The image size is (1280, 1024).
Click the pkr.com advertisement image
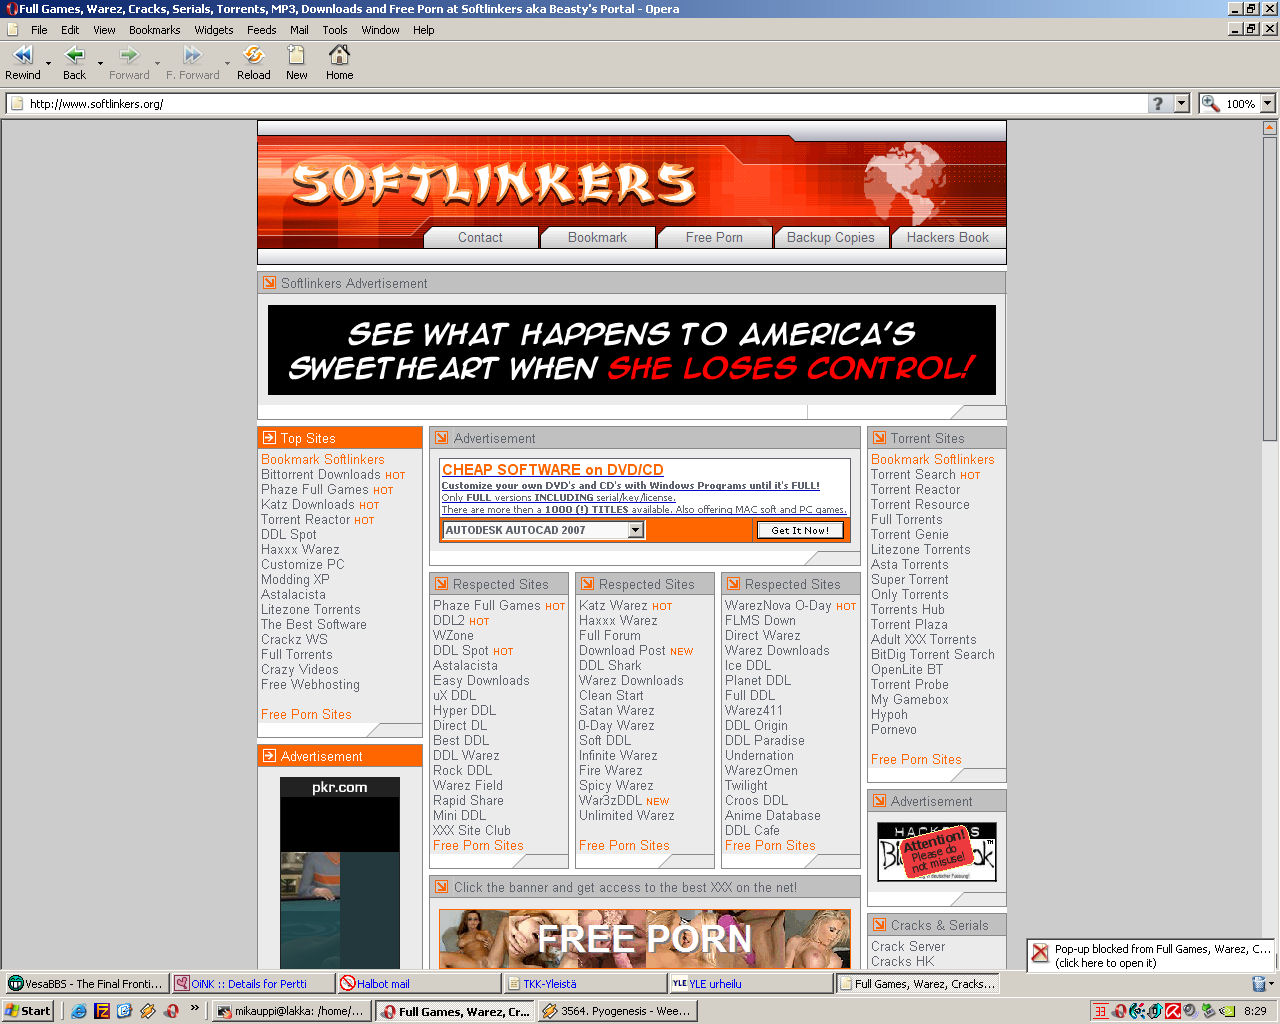click(340, 872)
